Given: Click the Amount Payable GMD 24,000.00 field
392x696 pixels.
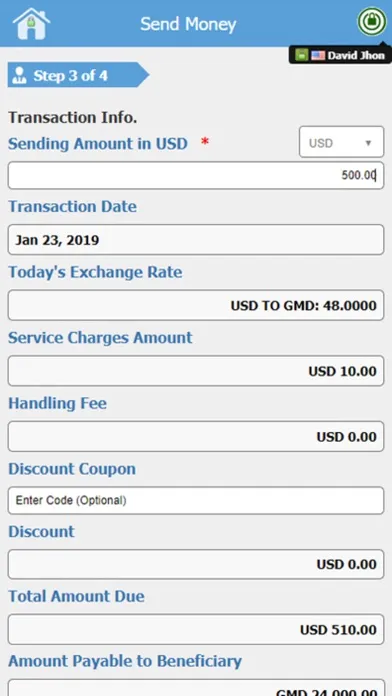Looking at the screenshot, I should (196, 688).
